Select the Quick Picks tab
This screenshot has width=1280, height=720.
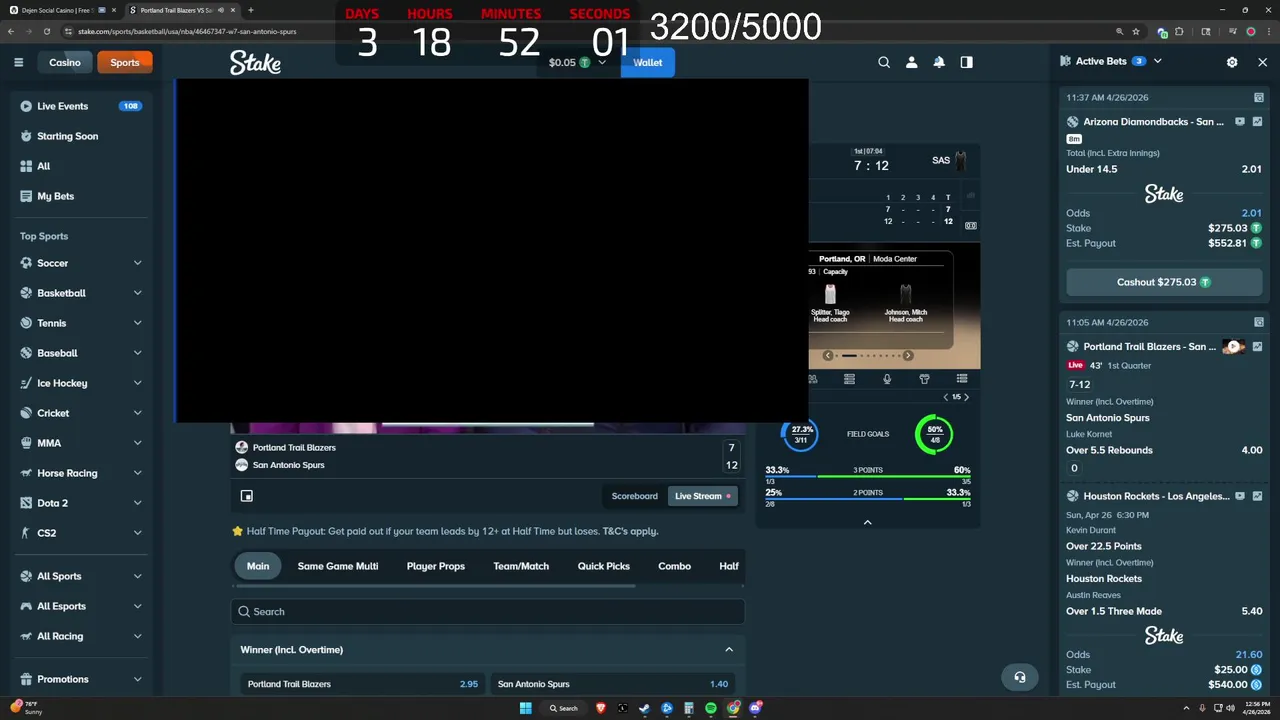pyautogui.click(x=604, y=566)
